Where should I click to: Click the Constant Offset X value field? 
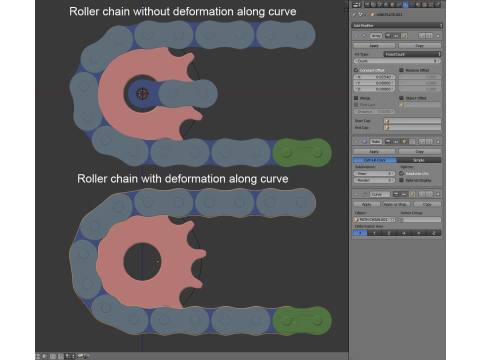coord(374,77)
